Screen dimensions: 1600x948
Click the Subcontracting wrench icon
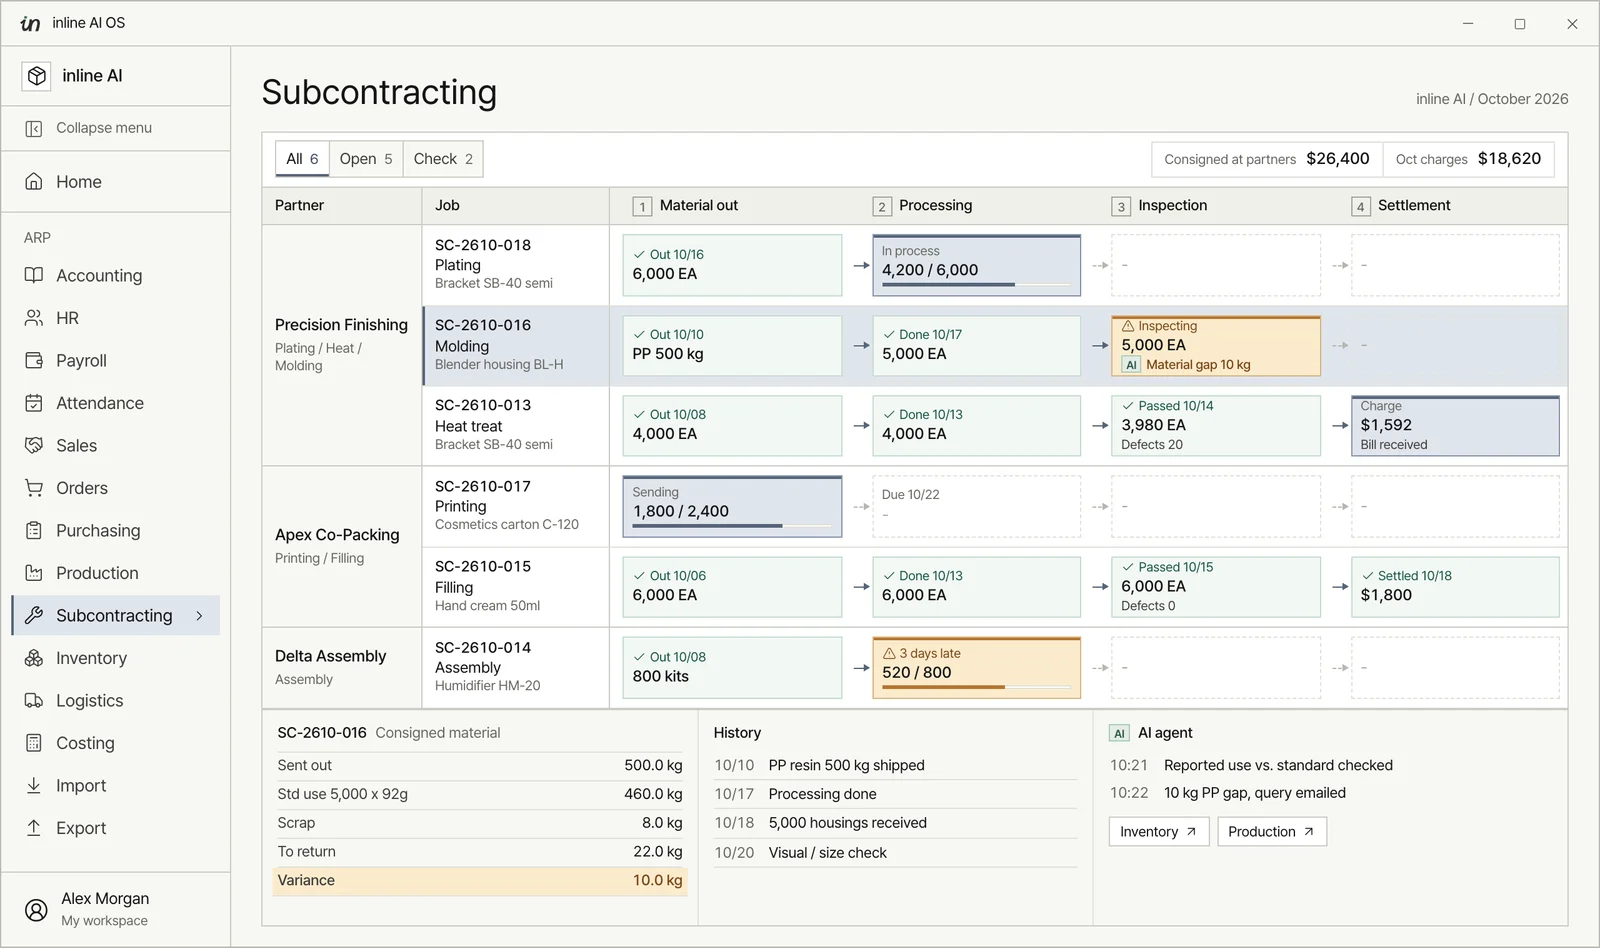click(x=34, y=615)
